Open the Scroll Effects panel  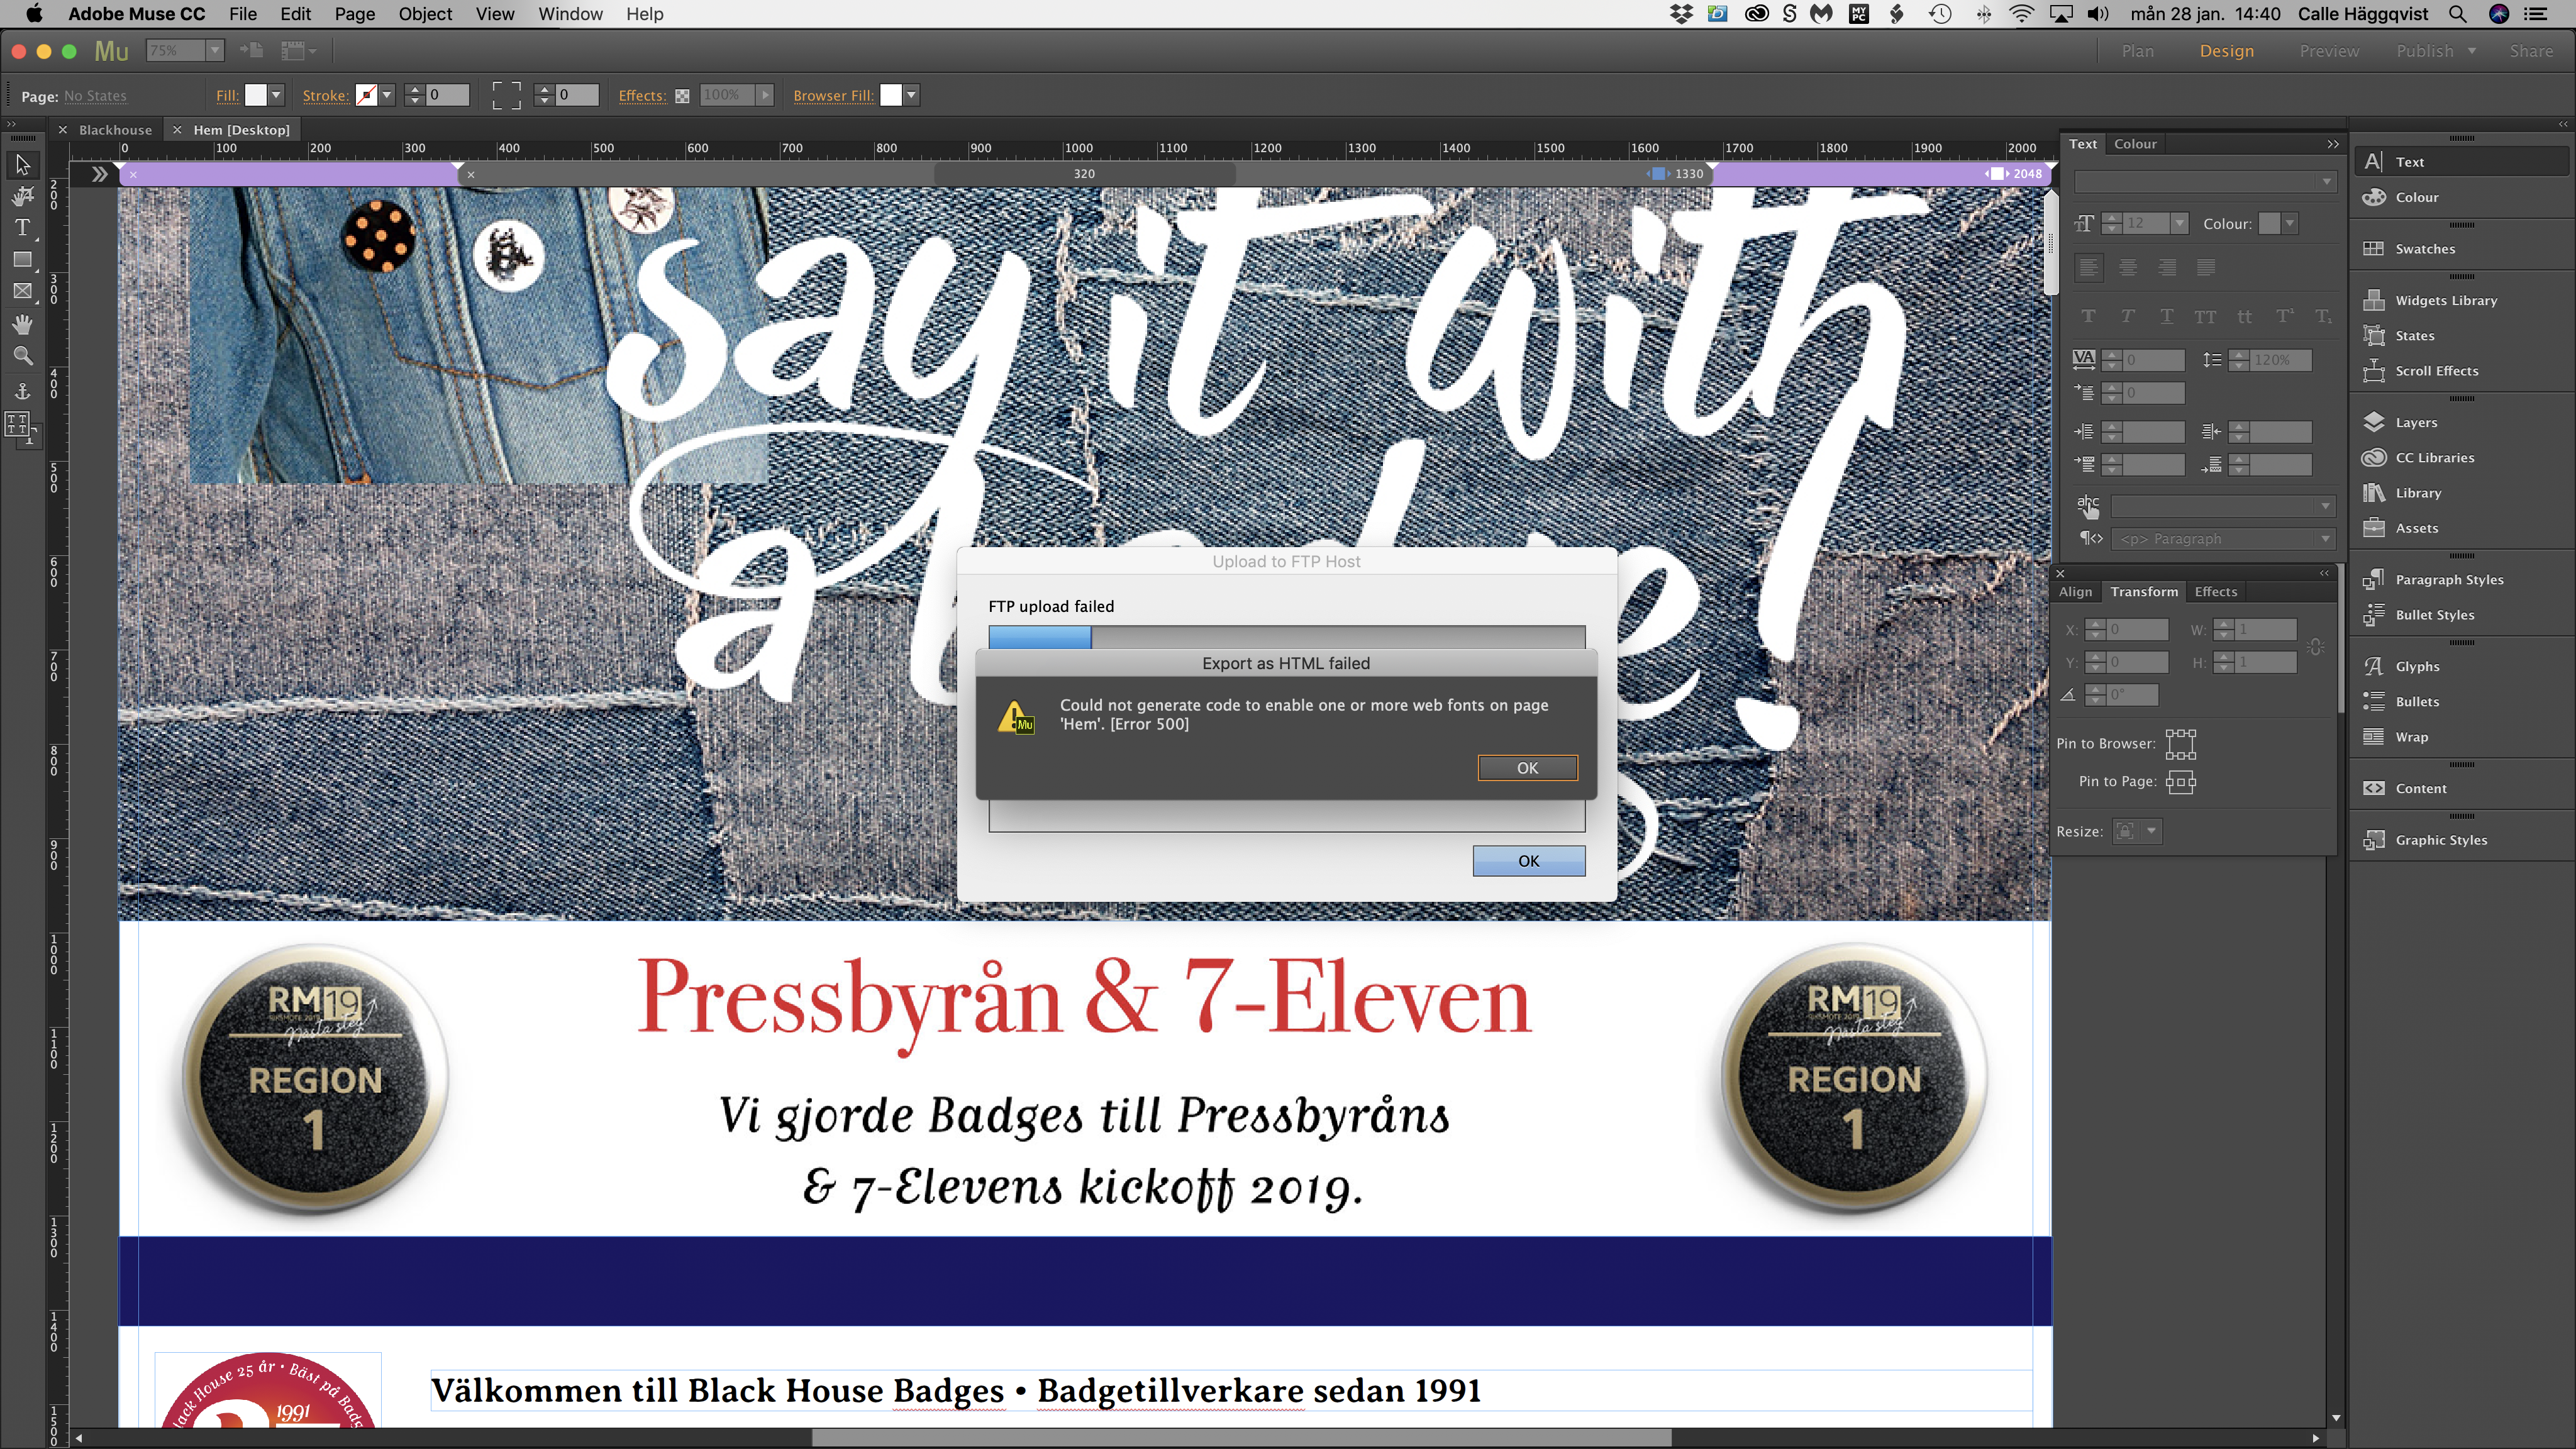coord(2460,371)
